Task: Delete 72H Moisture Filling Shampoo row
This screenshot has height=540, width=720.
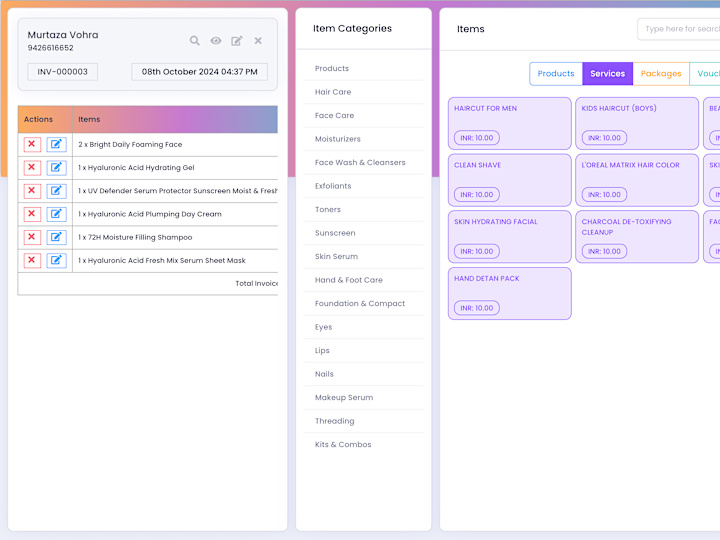Action: (32, 237)
